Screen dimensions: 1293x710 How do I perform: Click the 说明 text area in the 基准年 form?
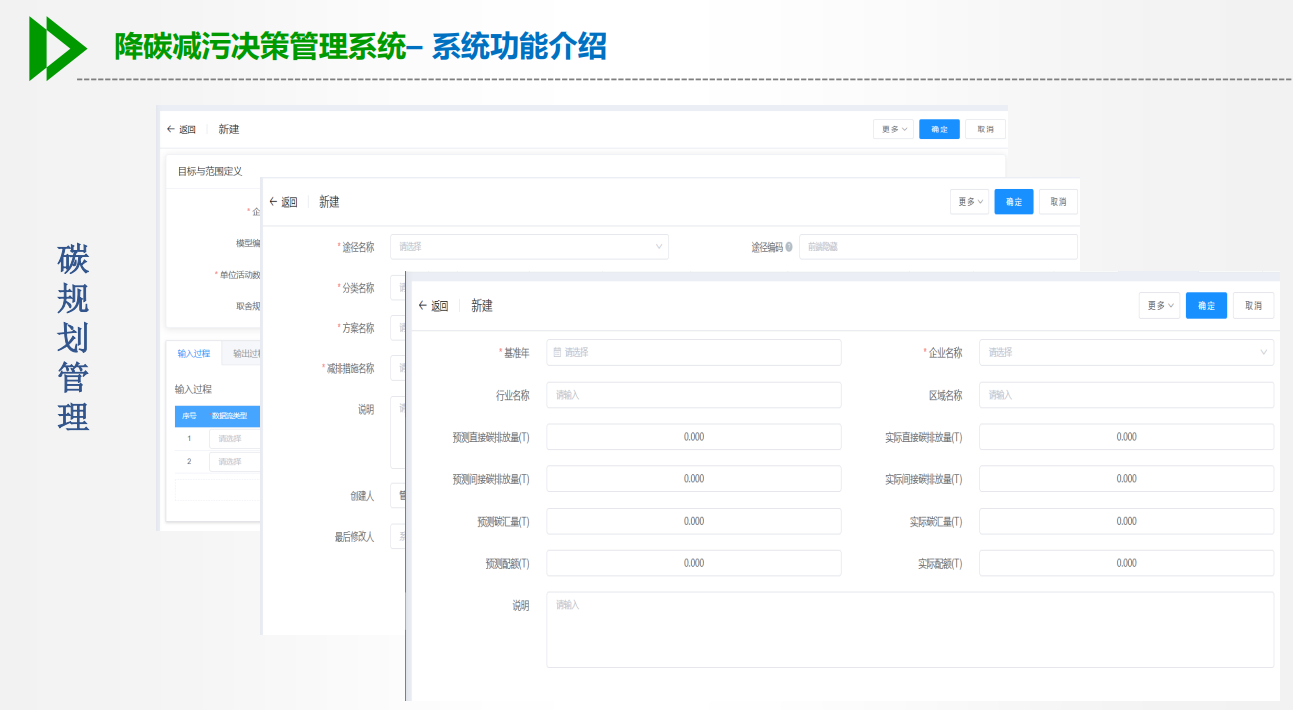pos(910,630)
